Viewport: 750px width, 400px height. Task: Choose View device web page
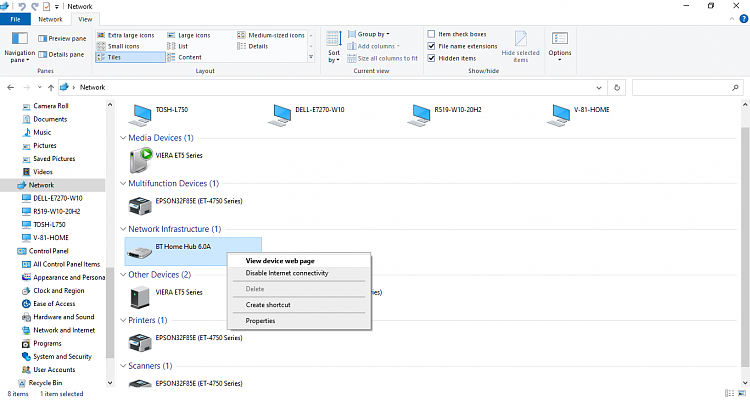pyautogui.click(x=299, y=261)
